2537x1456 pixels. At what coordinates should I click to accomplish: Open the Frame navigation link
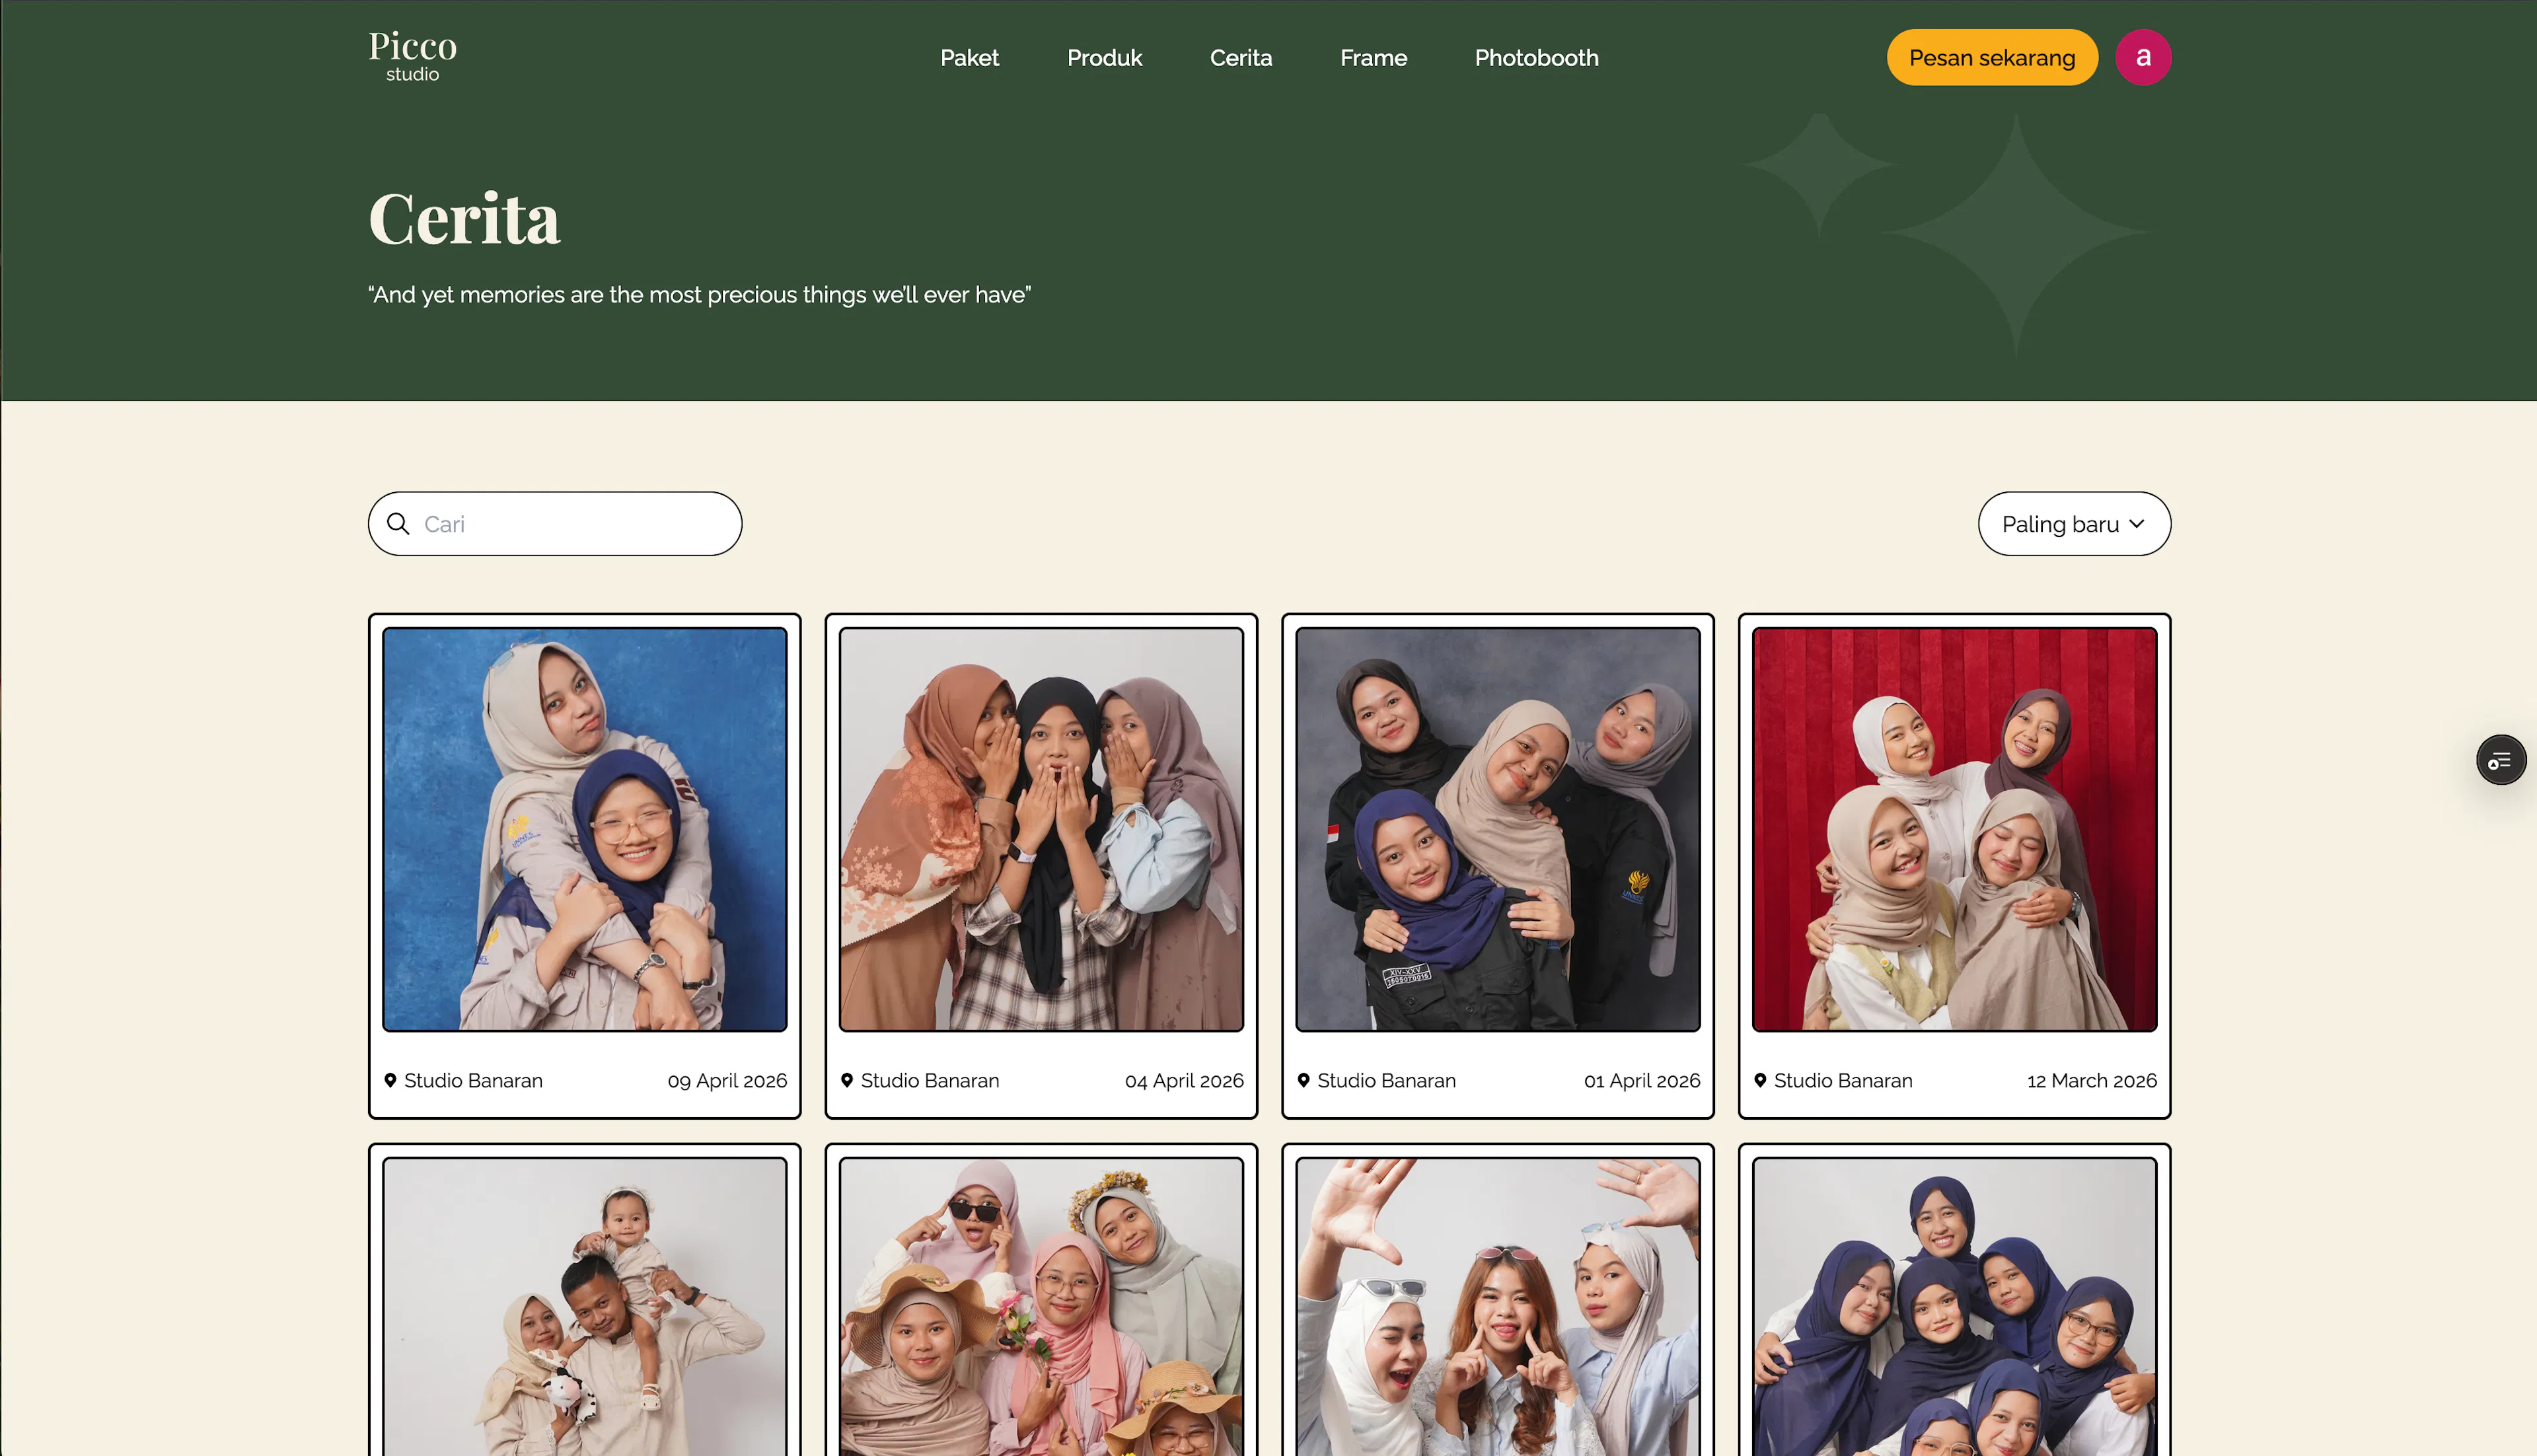click(1373, 58)
